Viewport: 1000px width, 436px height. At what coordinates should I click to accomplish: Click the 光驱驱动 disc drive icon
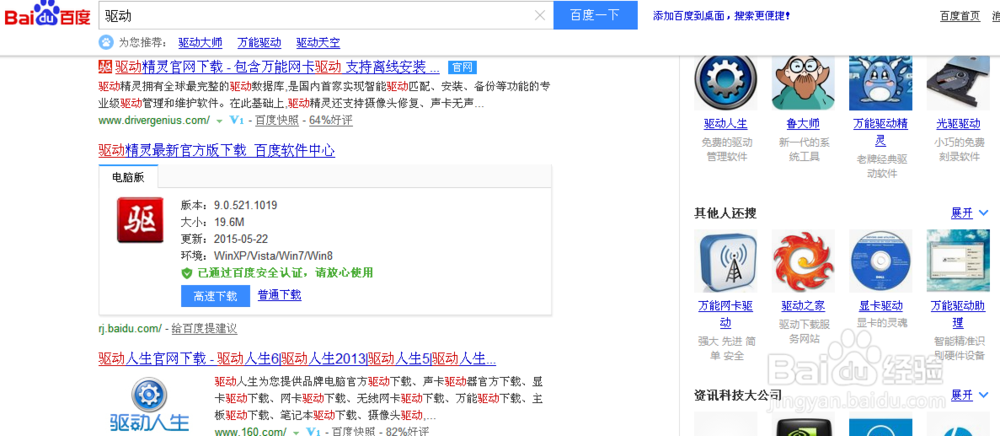click(x=958, y=82)
